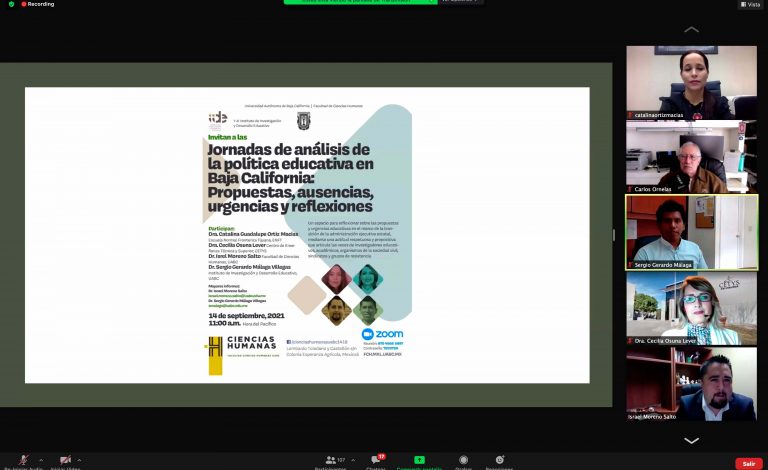The height and width of the screenshot is (470, 768).
Task: Click the red Salir button
Action: [x=748, y=463]
